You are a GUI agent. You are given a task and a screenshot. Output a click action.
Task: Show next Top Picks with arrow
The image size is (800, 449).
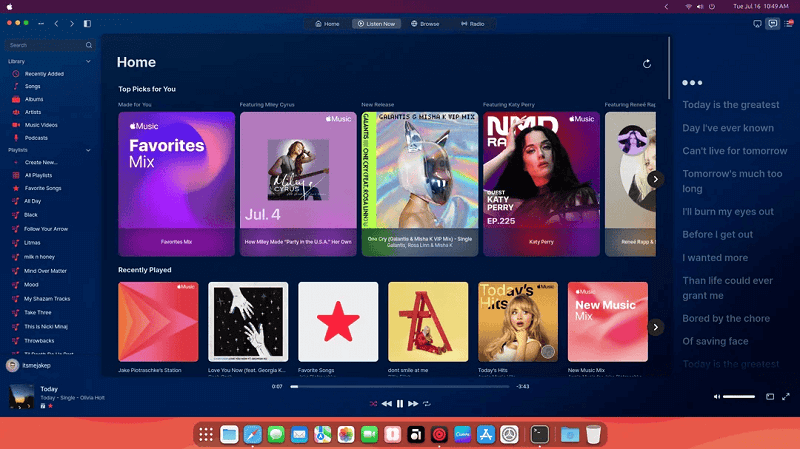pos(656,179)
